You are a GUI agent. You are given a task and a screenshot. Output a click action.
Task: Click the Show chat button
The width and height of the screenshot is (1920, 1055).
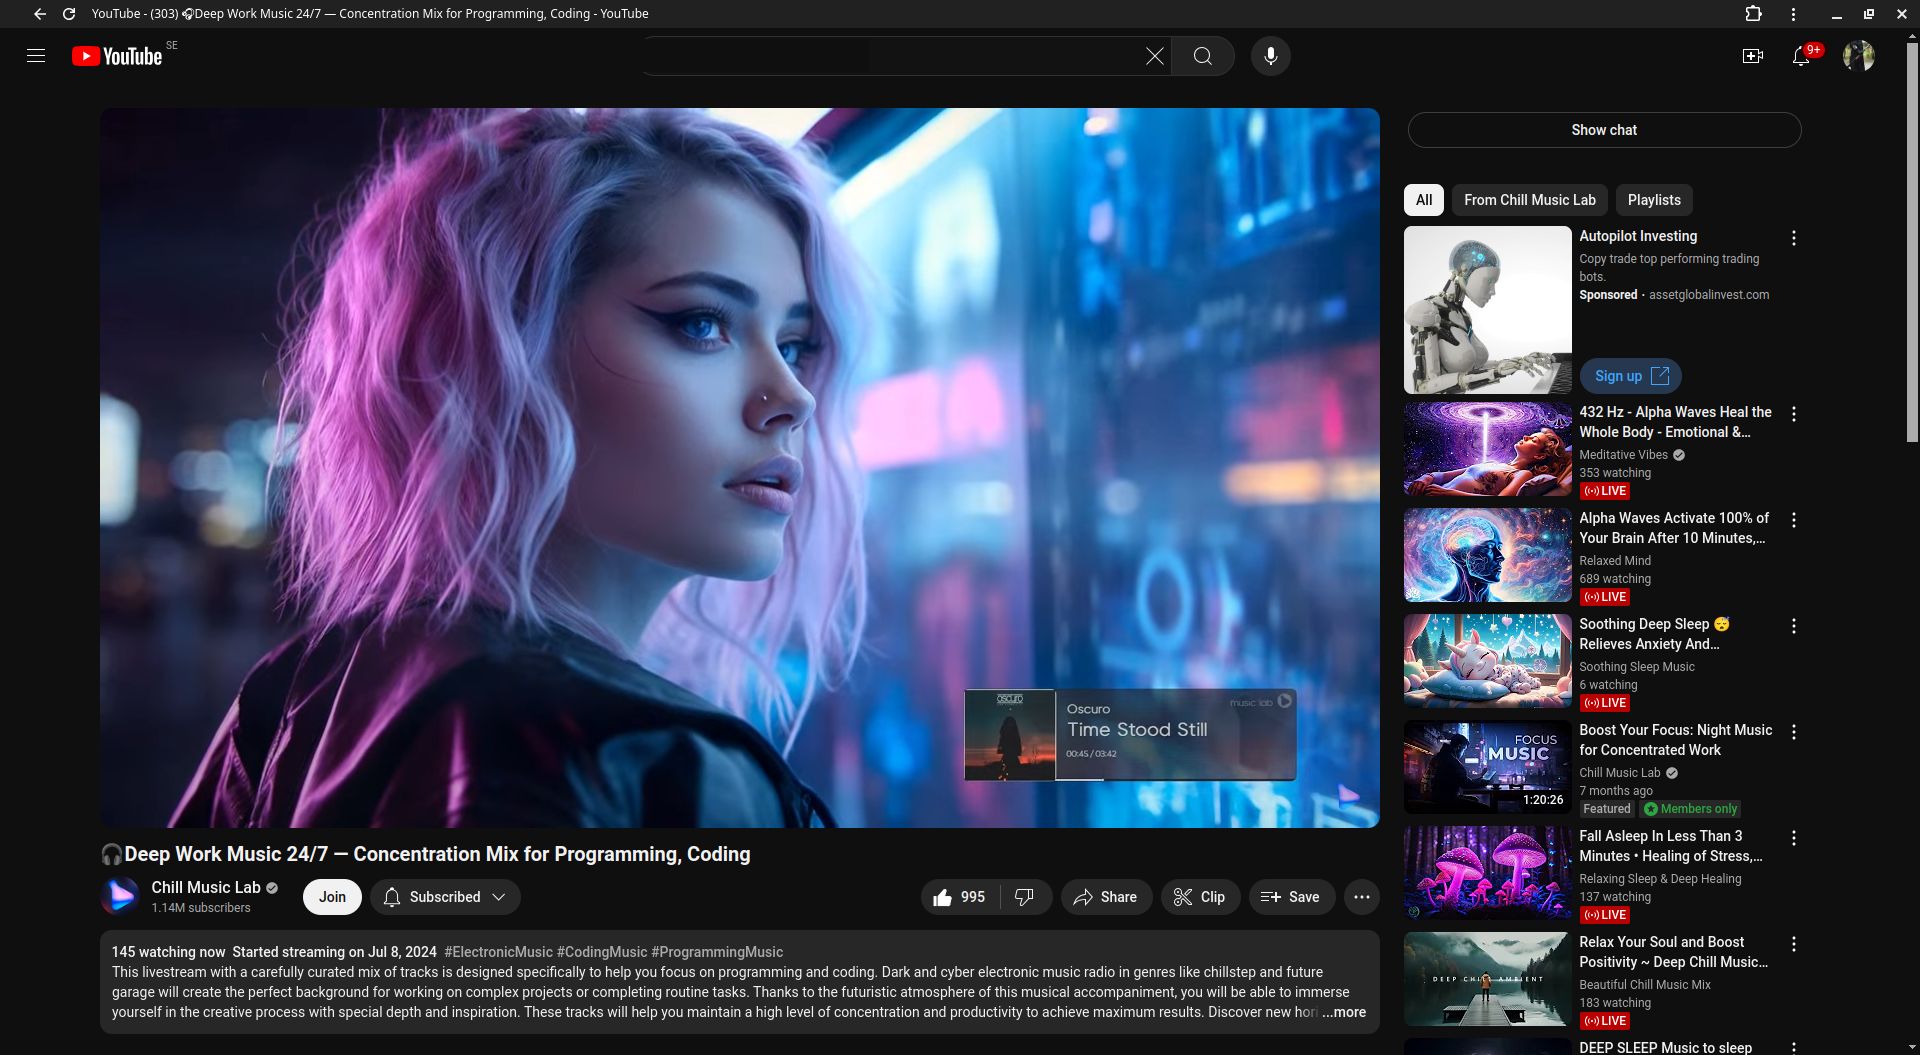point(1604,130)
